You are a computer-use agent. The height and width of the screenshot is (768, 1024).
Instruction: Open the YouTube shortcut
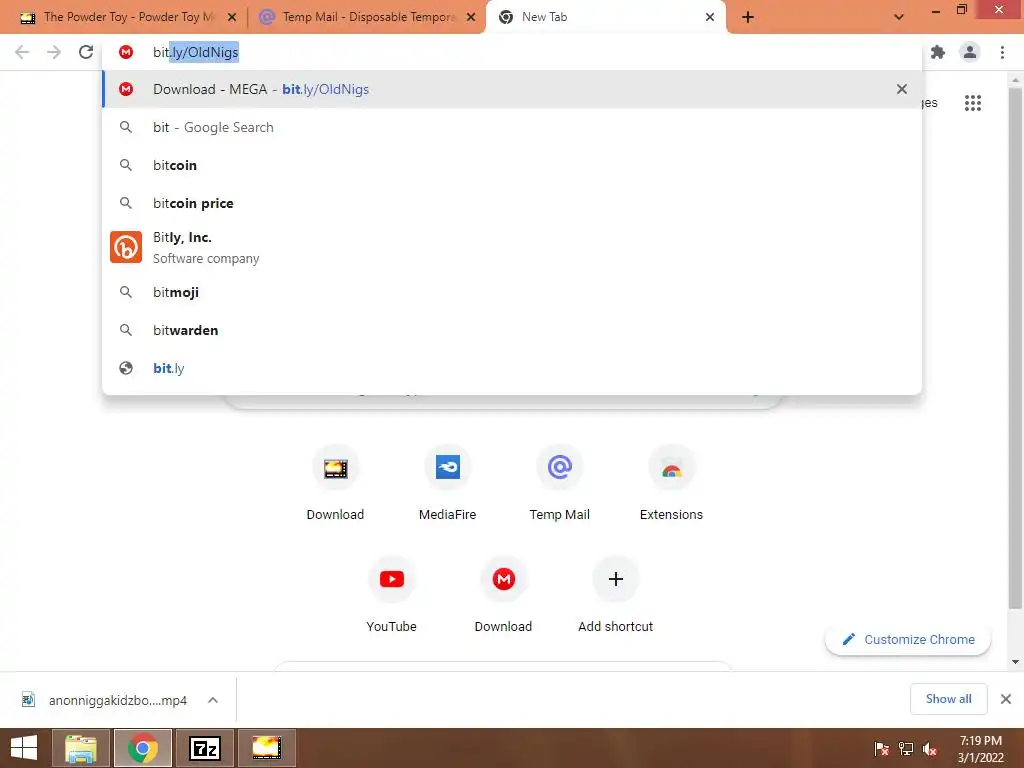pos(392,596)
